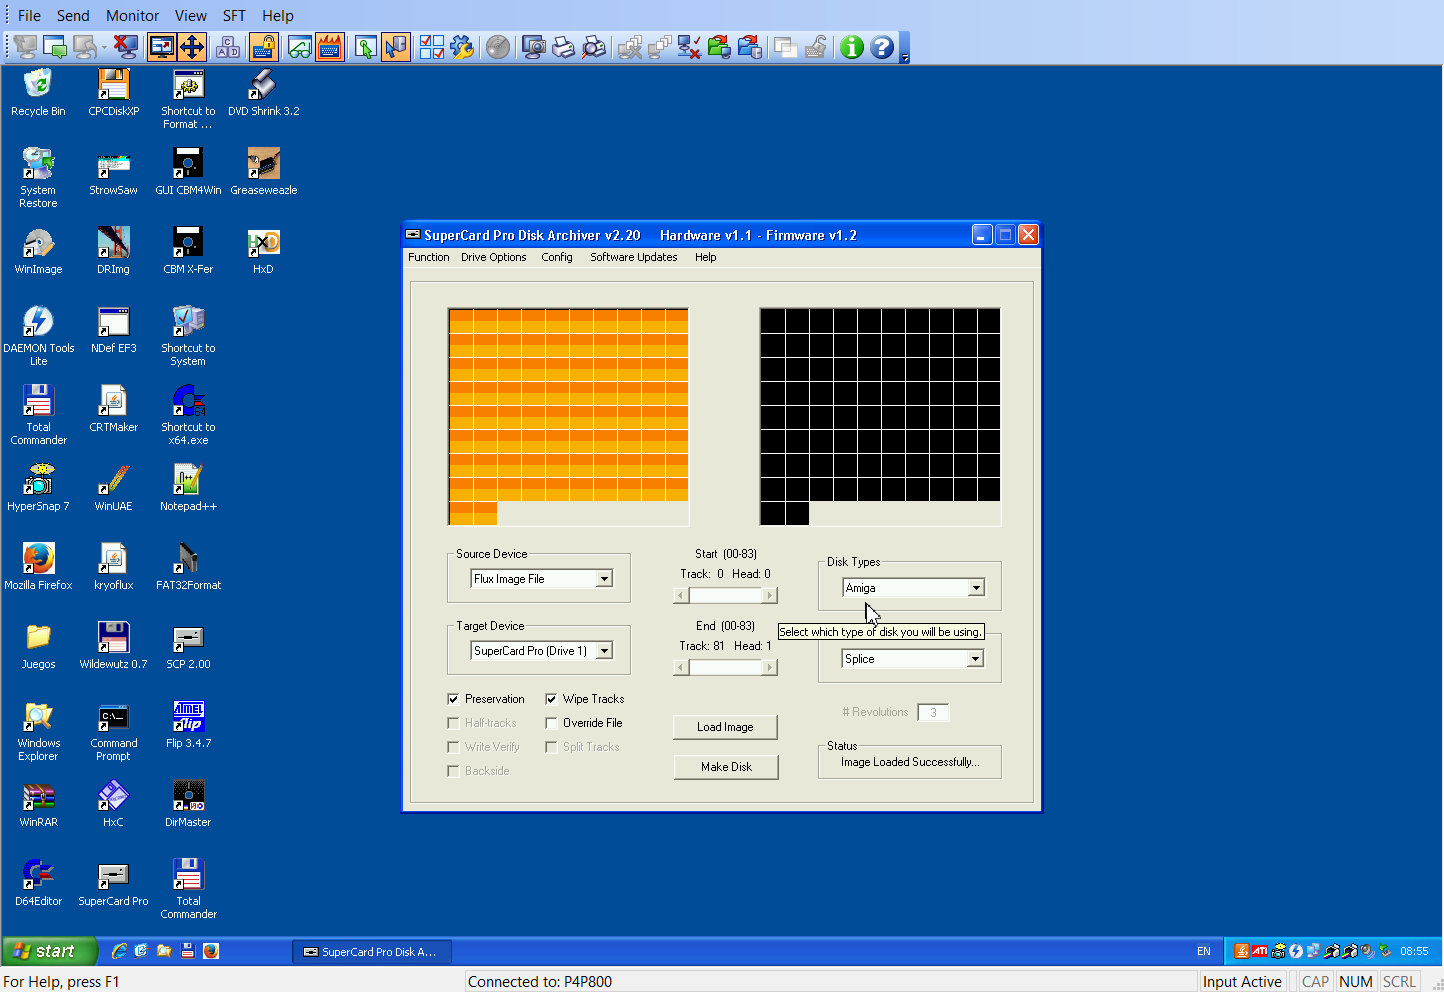
Task: Click the Half-tracks checkbox
Action: click(x=453, y=723)
